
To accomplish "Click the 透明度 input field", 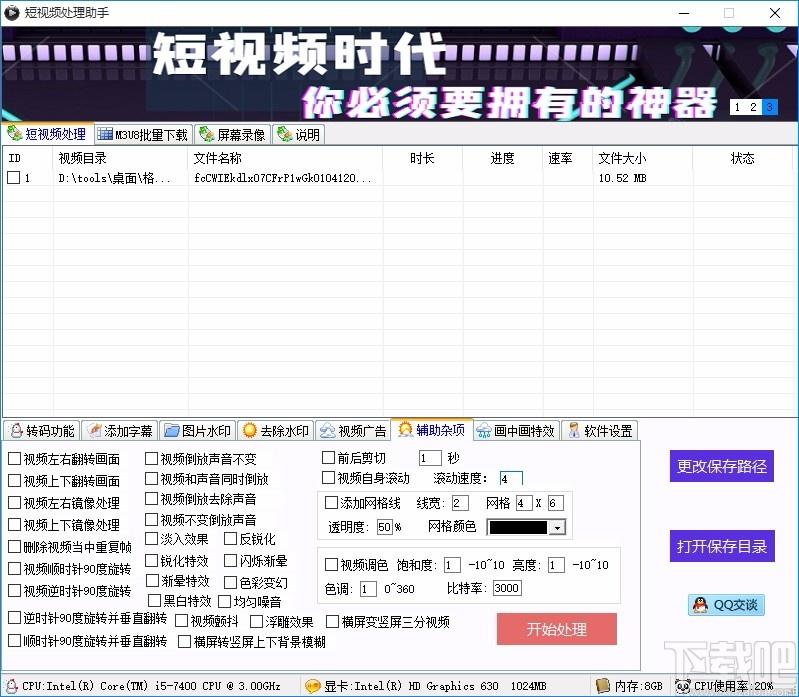I will 384,527.
